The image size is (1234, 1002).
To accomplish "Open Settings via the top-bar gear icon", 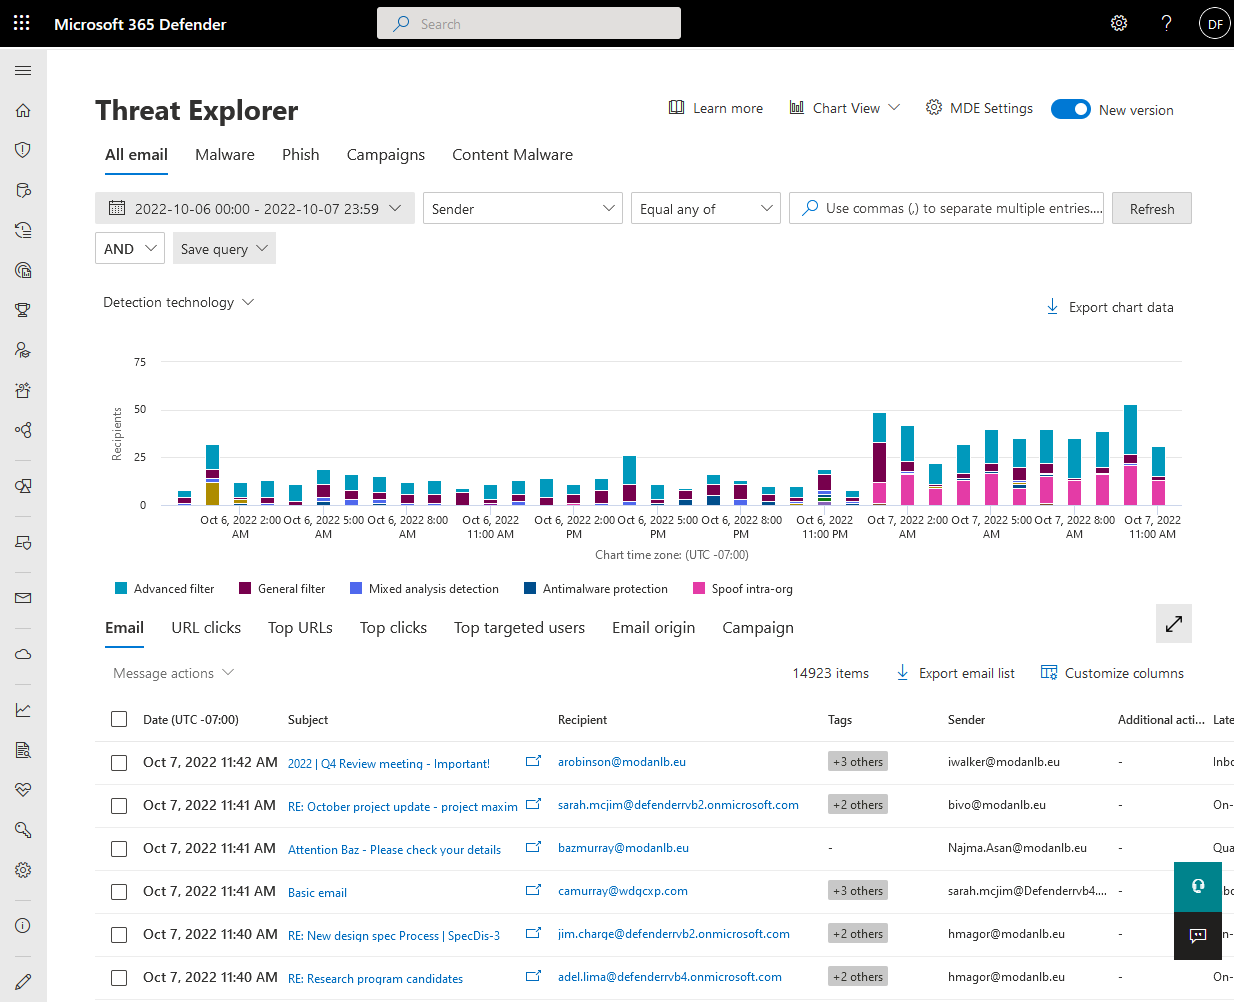I will (x=1118, y=22).
